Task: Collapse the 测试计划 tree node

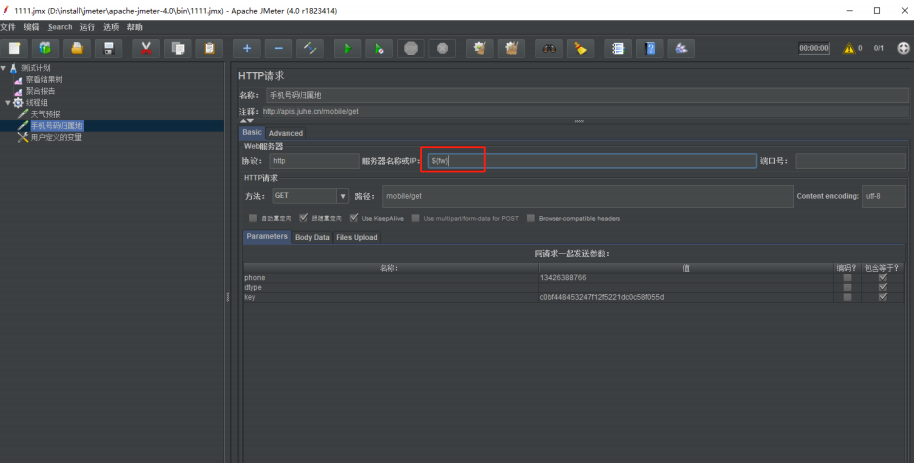Action: (x=4, y=68)
